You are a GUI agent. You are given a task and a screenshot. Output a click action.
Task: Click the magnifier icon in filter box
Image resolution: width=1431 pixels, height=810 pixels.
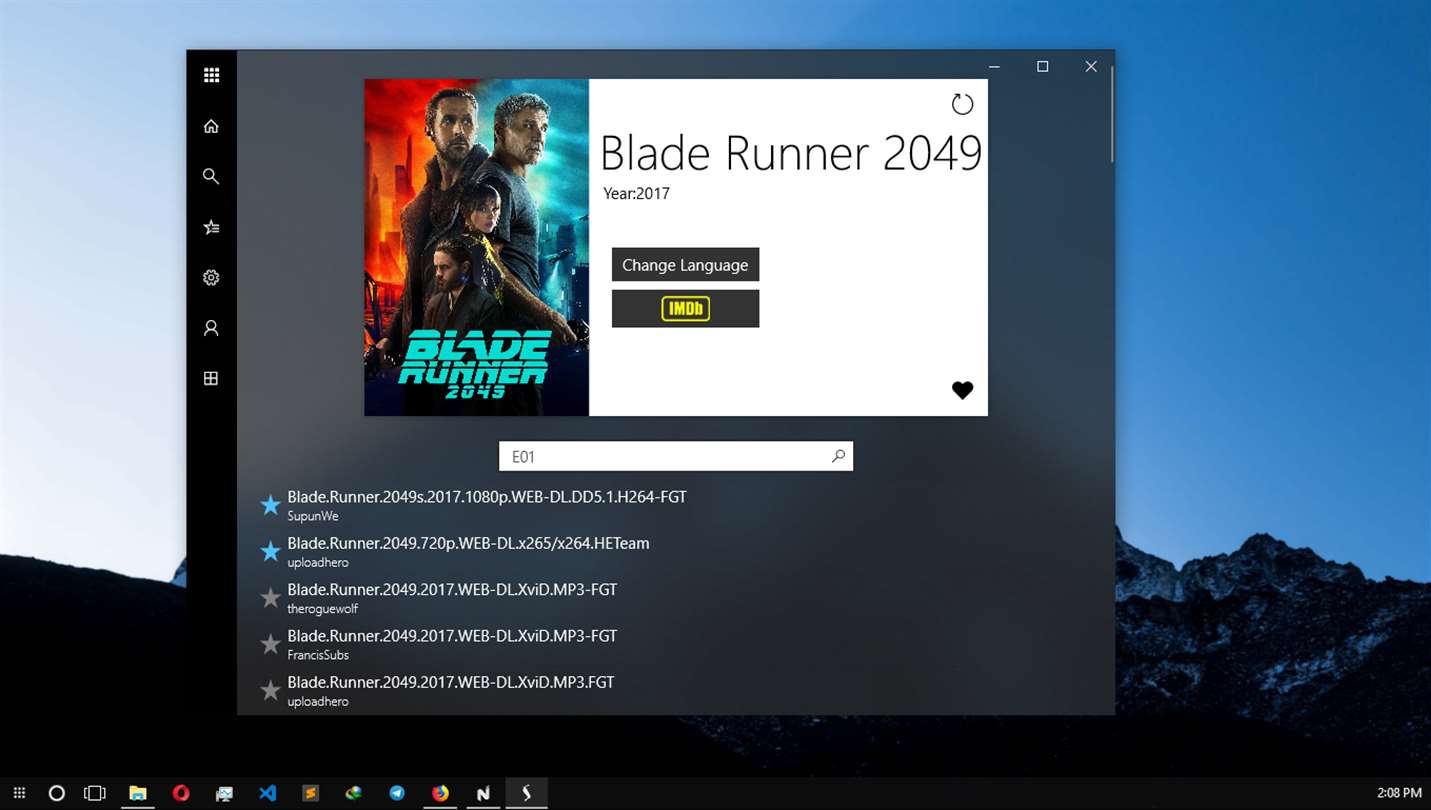point(838,456)
